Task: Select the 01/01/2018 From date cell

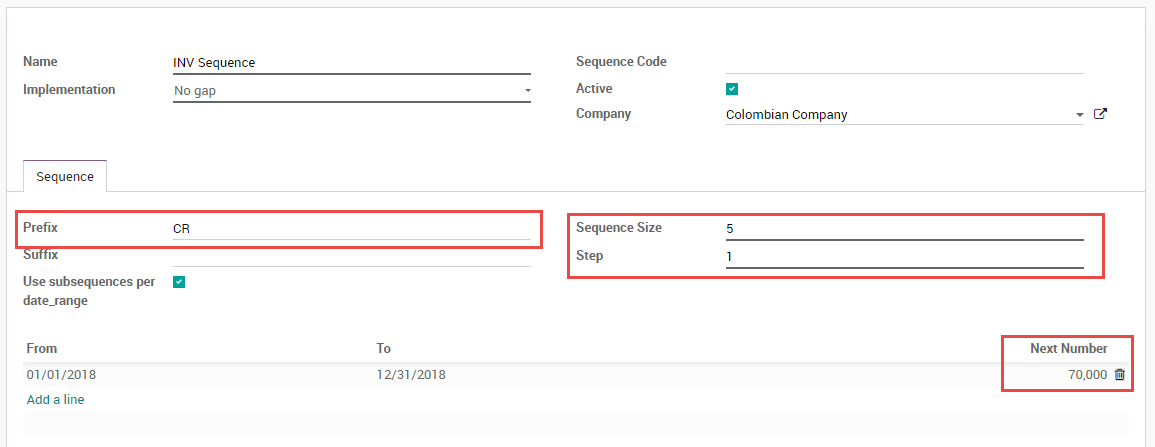Action: point(62,375)
